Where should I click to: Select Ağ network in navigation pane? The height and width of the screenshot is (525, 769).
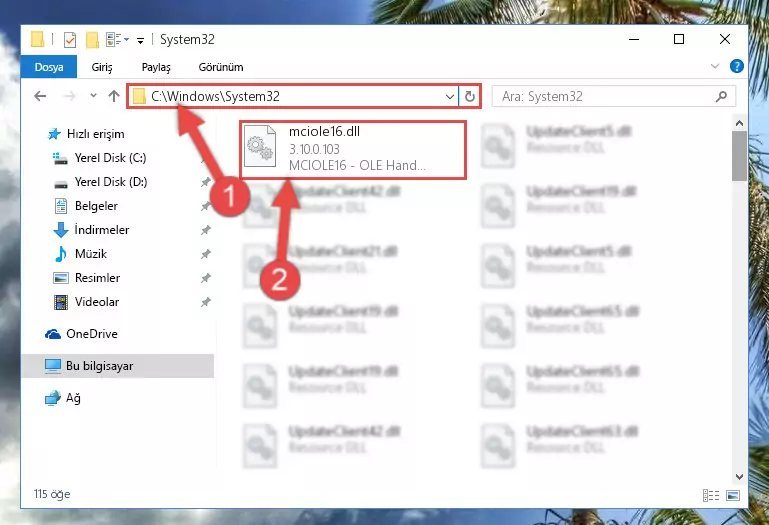73,398
